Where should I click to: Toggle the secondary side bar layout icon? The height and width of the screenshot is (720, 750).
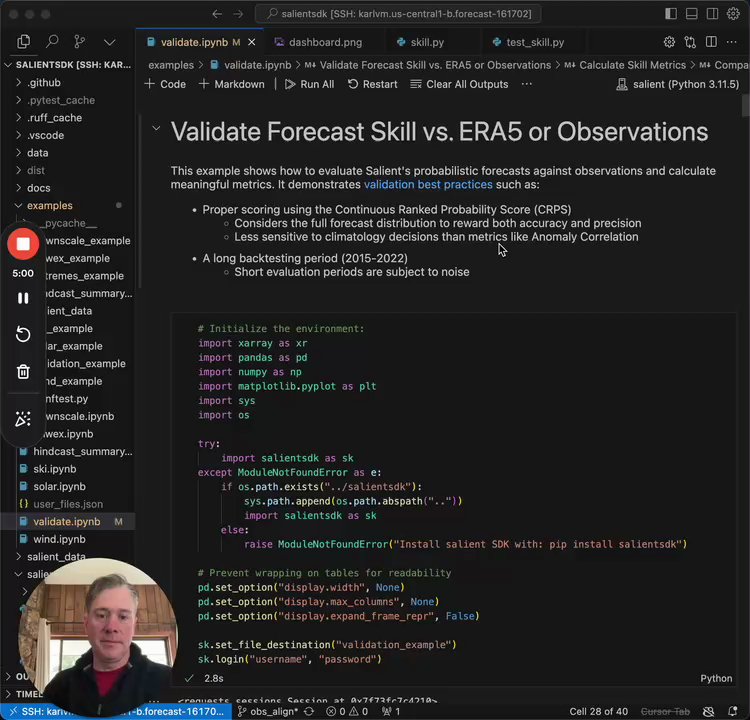point(712,14)
